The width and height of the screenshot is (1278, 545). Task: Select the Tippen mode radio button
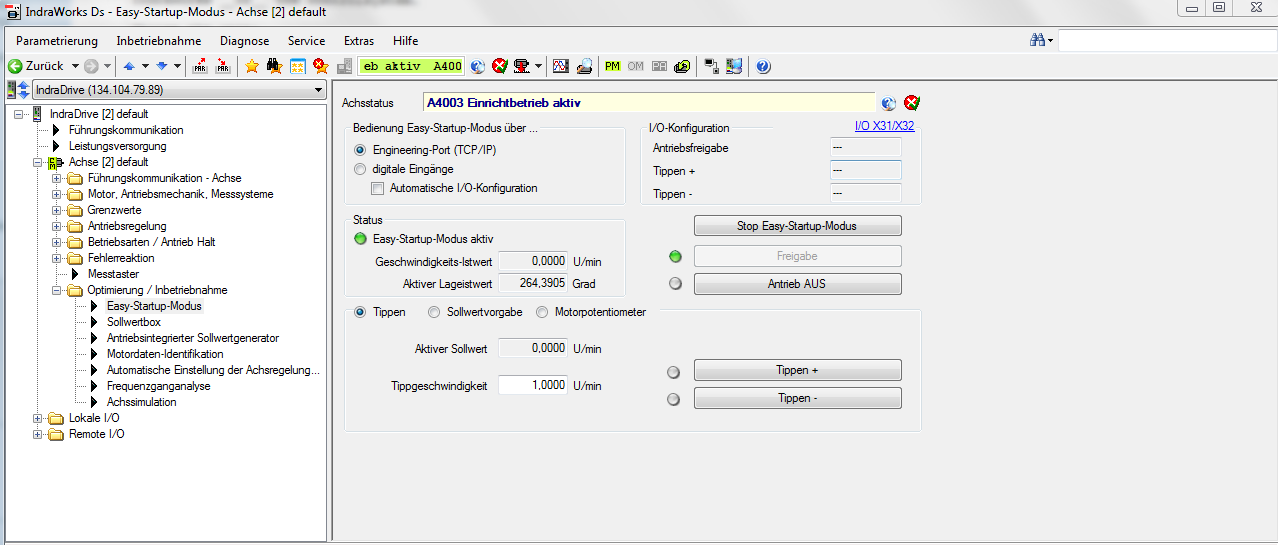[x=361, y=312]
